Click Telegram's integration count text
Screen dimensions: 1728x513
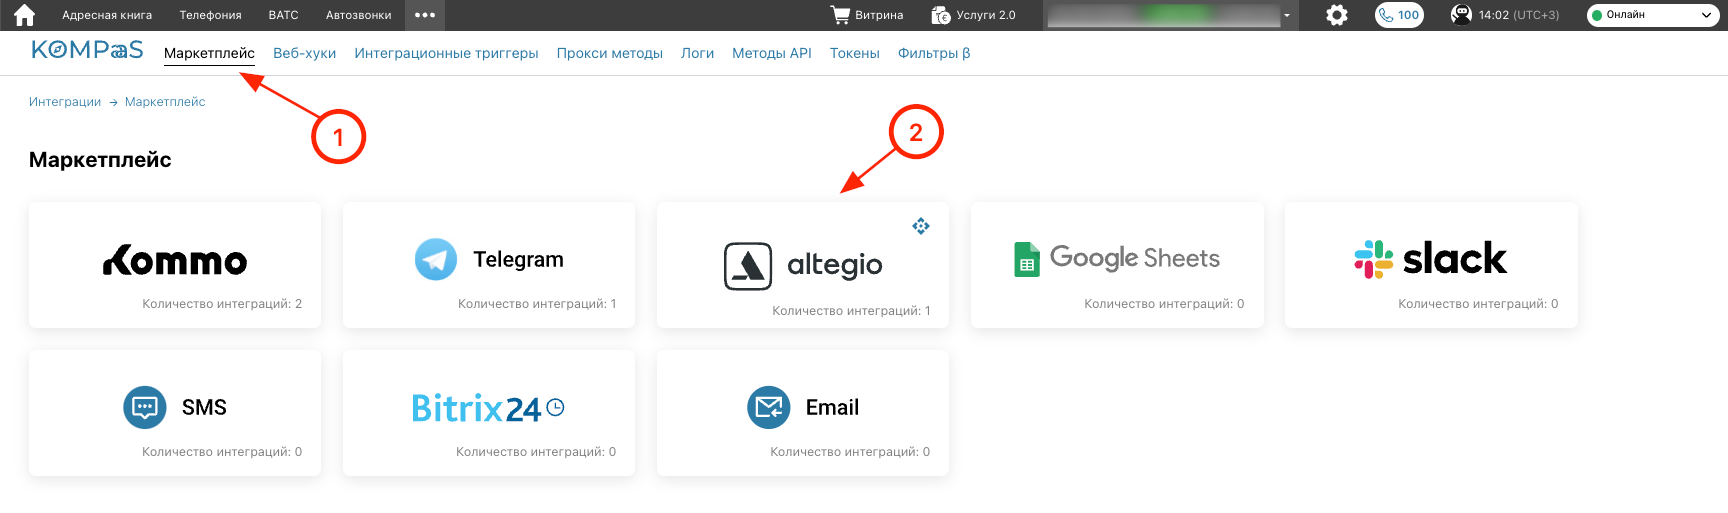click(537, 304)
